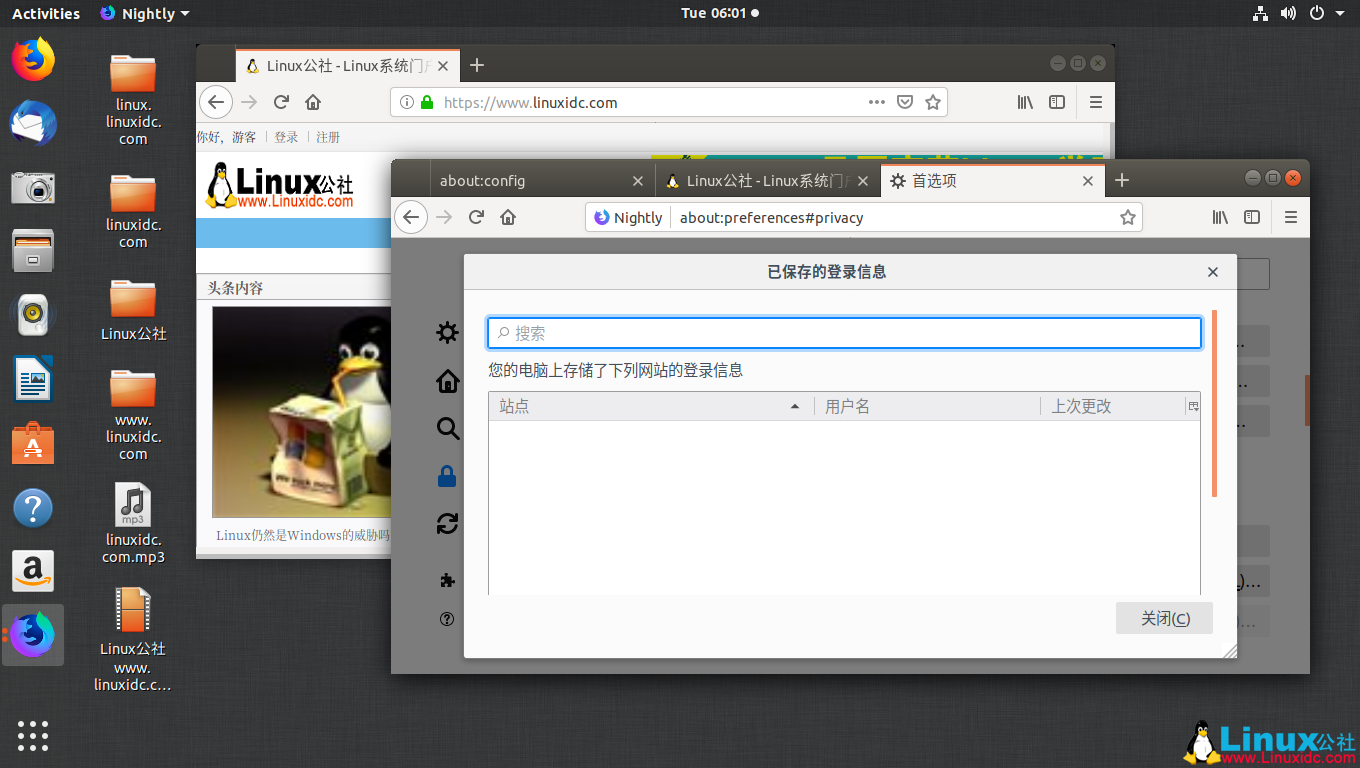1360x768 pixels.
Task: Click 登录 link on Linux公社 page
Action: (x=286, y=137)
